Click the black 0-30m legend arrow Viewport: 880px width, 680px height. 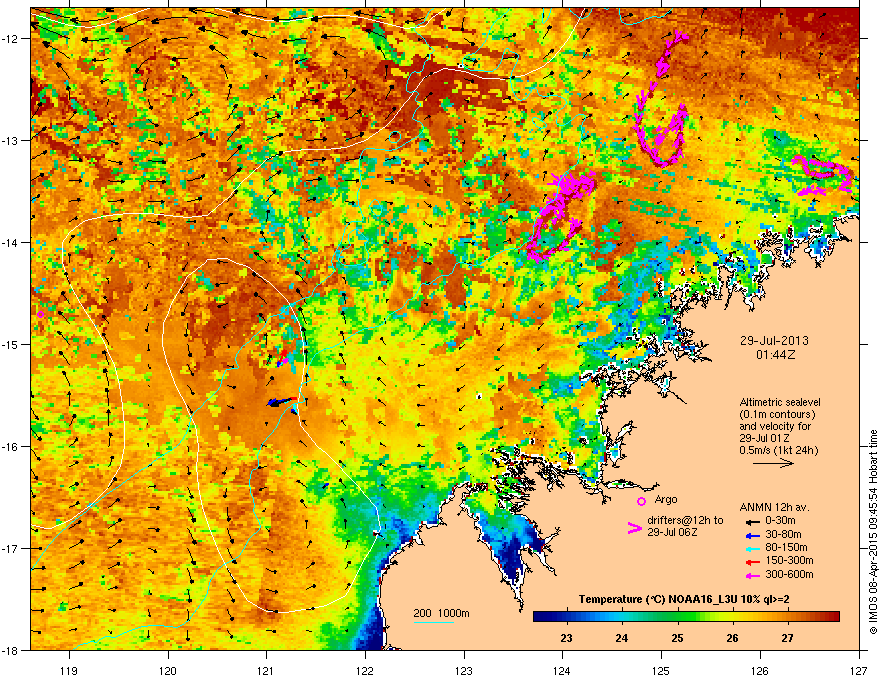coord(751,521)
